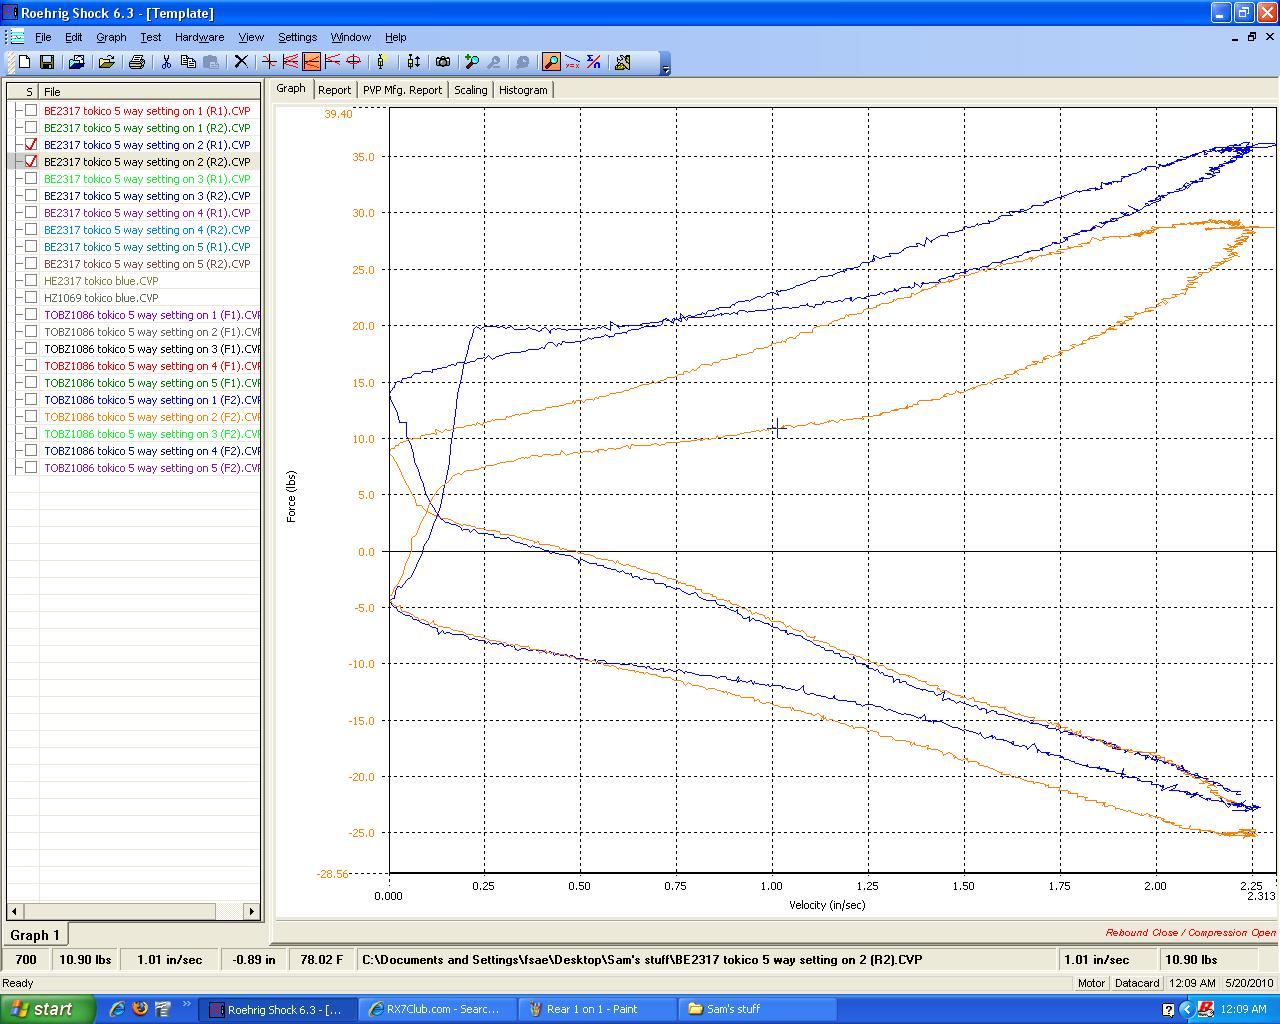
Task: Uncheck BE2317 setting on 2 (R1) file
Action: 31,145
